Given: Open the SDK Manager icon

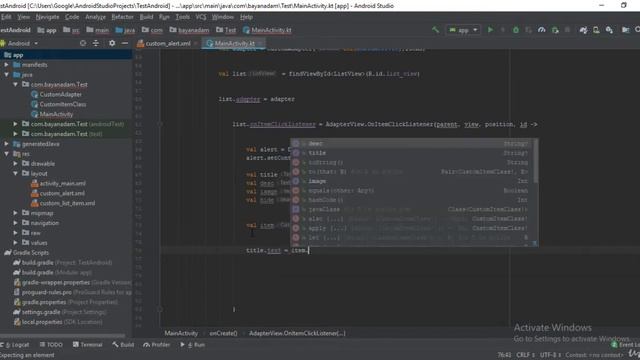Looking at the screenshot, I should (x=609, y=30).
